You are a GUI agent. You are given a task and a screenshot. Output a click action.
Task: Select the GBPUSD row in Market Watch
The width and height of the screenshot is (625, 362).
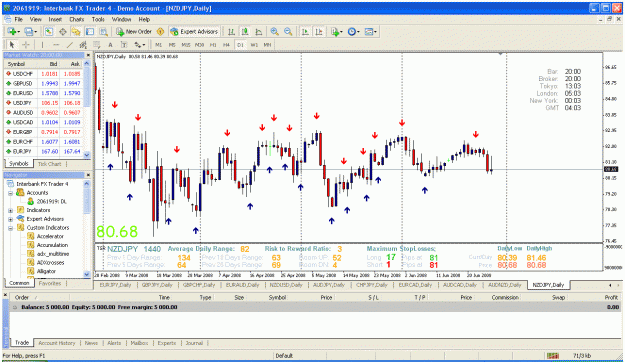pos(43,83)
